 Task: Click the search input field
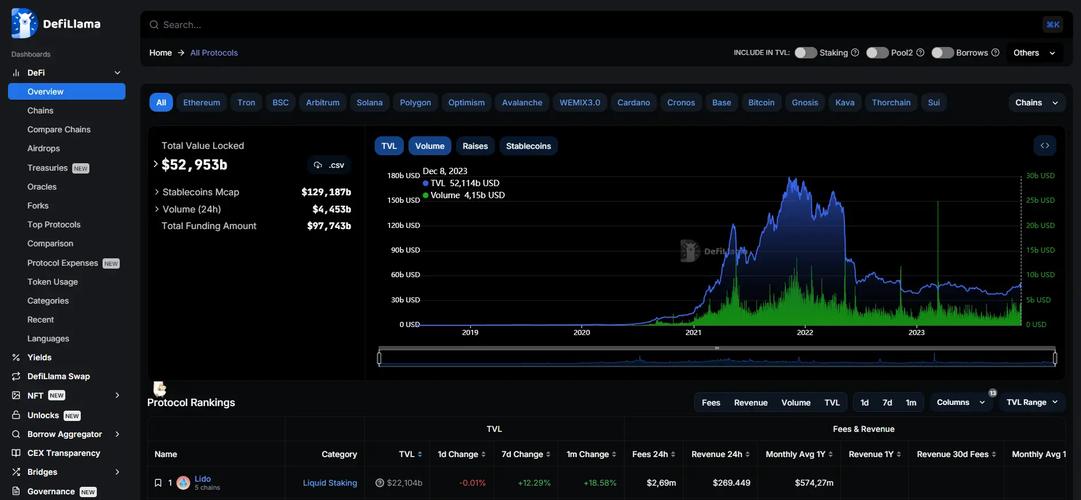click(x=600, y=25)
